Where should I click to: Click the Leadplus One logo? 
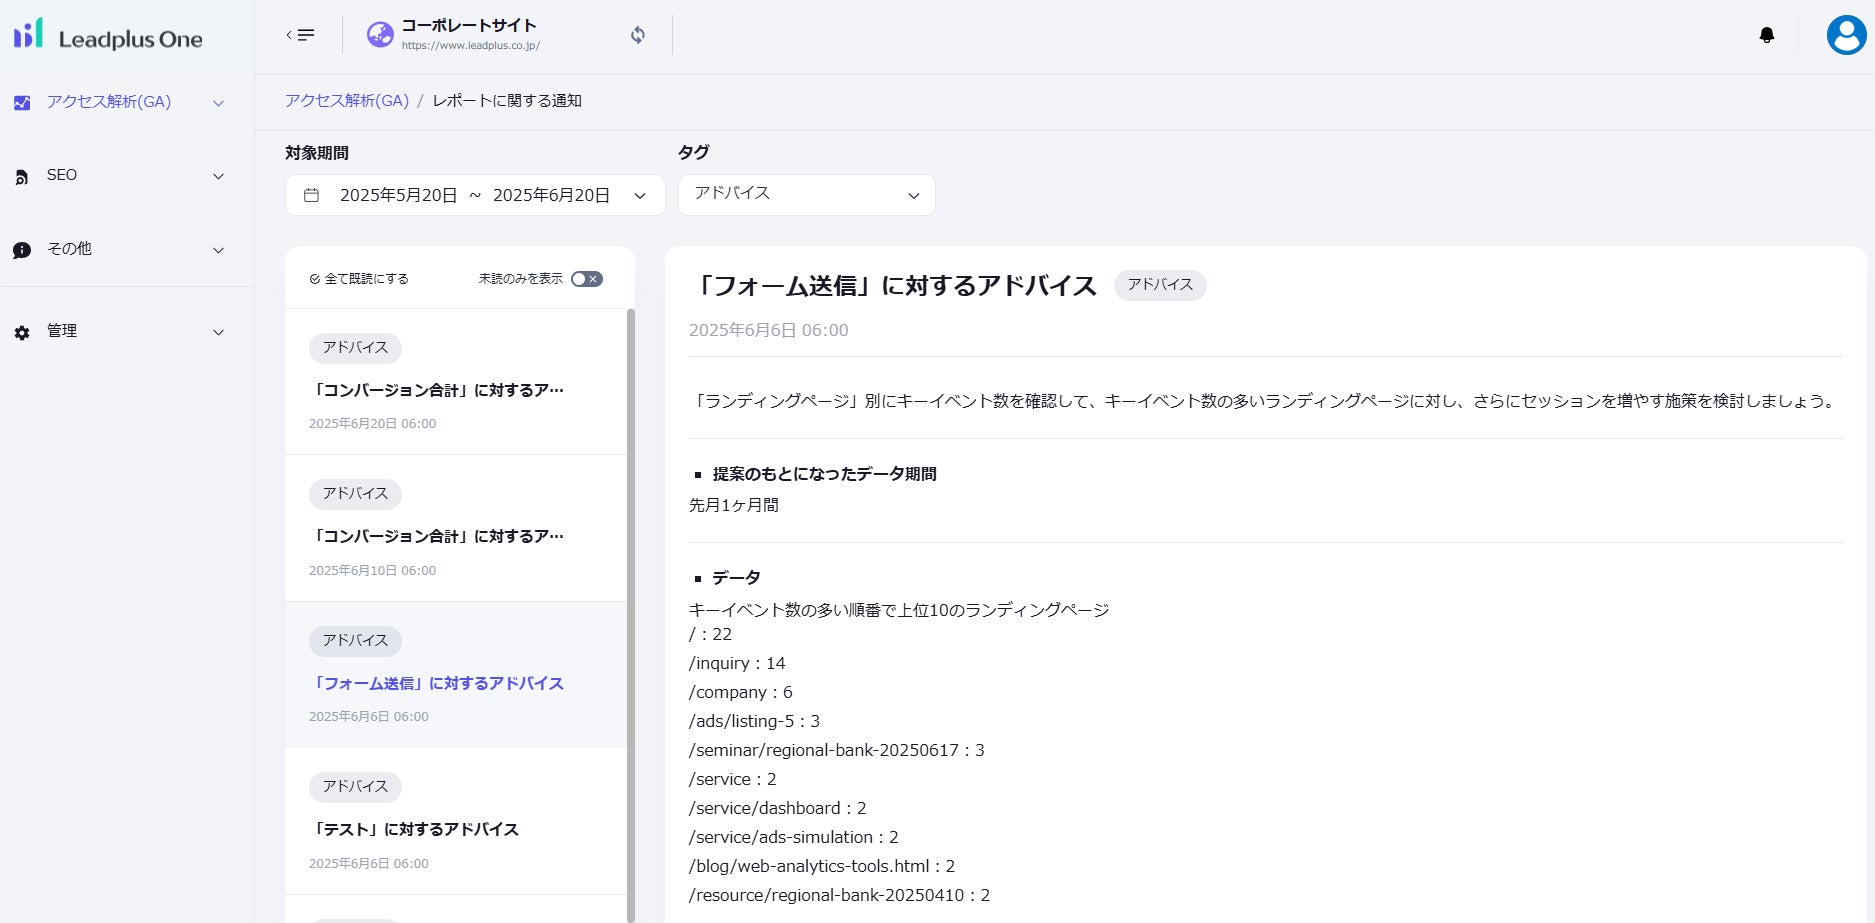(x=108, y=37)
